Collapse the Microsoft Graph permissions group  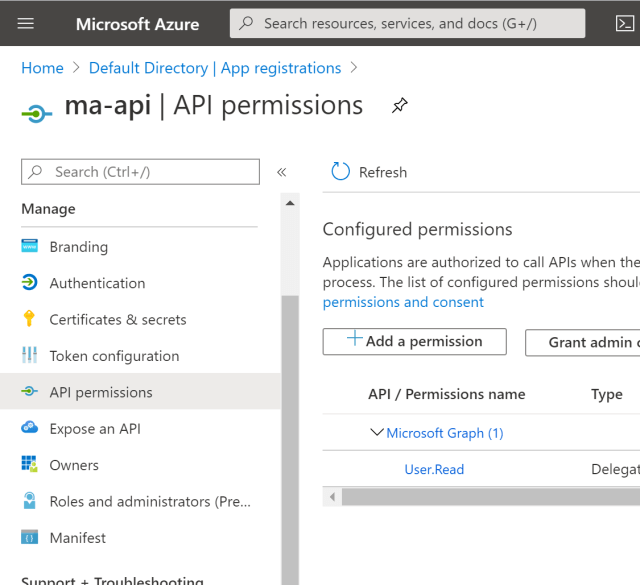pos(377,433)
